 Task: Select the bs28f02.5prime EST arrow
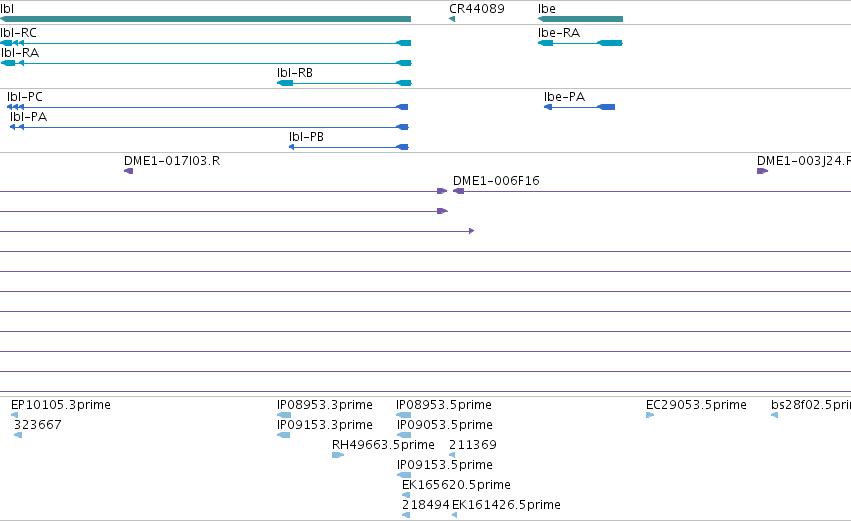click(774, 415)
